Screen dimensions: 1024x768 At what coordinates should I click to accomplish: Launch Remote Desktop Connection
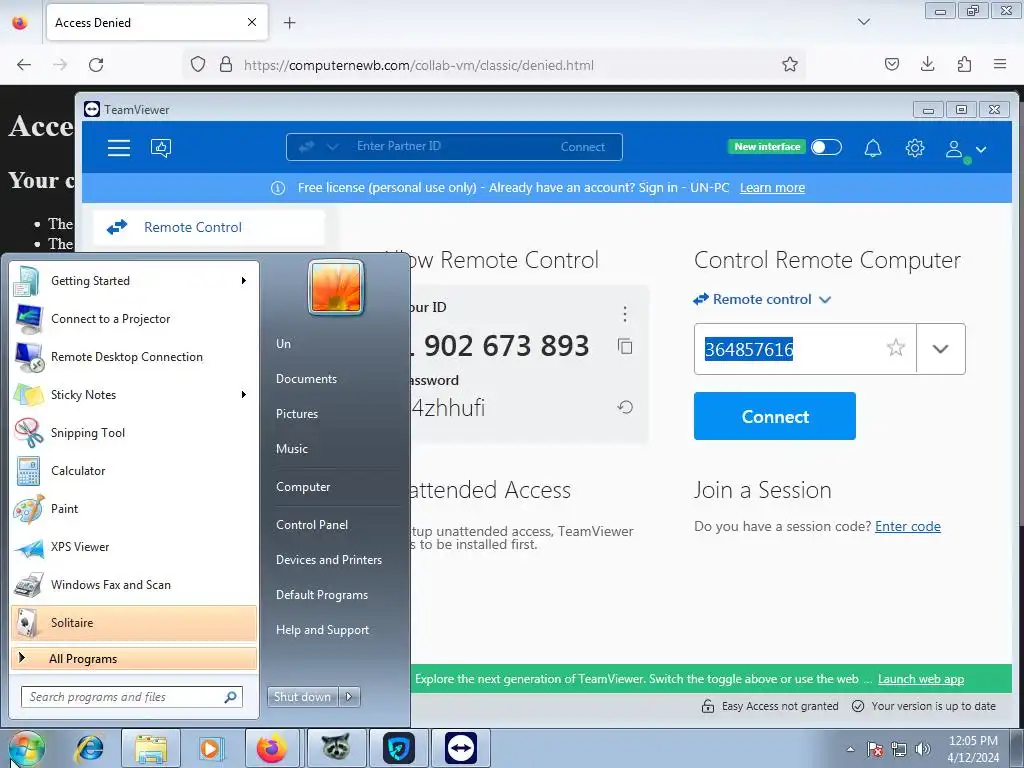tap(134, 357)
